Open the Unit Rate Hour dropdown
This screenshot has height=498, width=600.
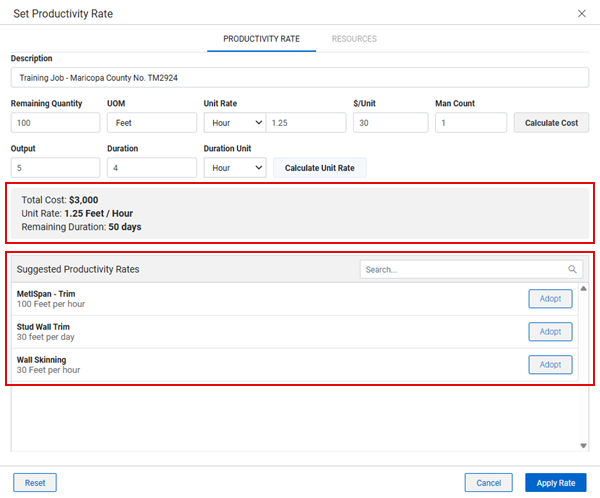(235, 123)
